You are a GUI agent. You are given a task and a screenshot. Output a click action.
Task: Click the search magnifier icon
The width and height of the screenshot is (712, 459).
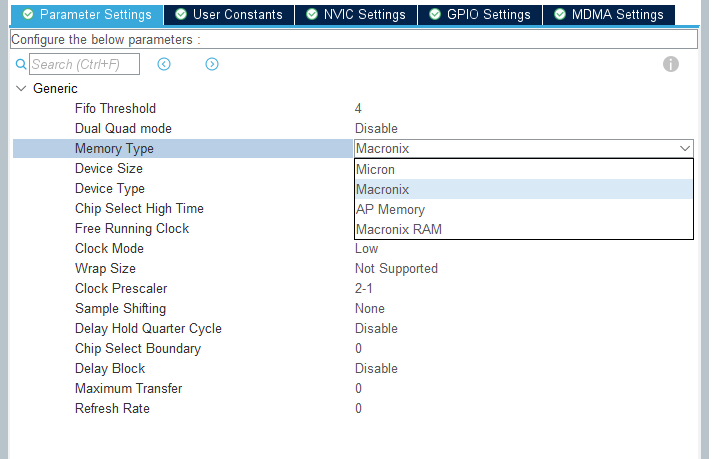coord(21,64)
